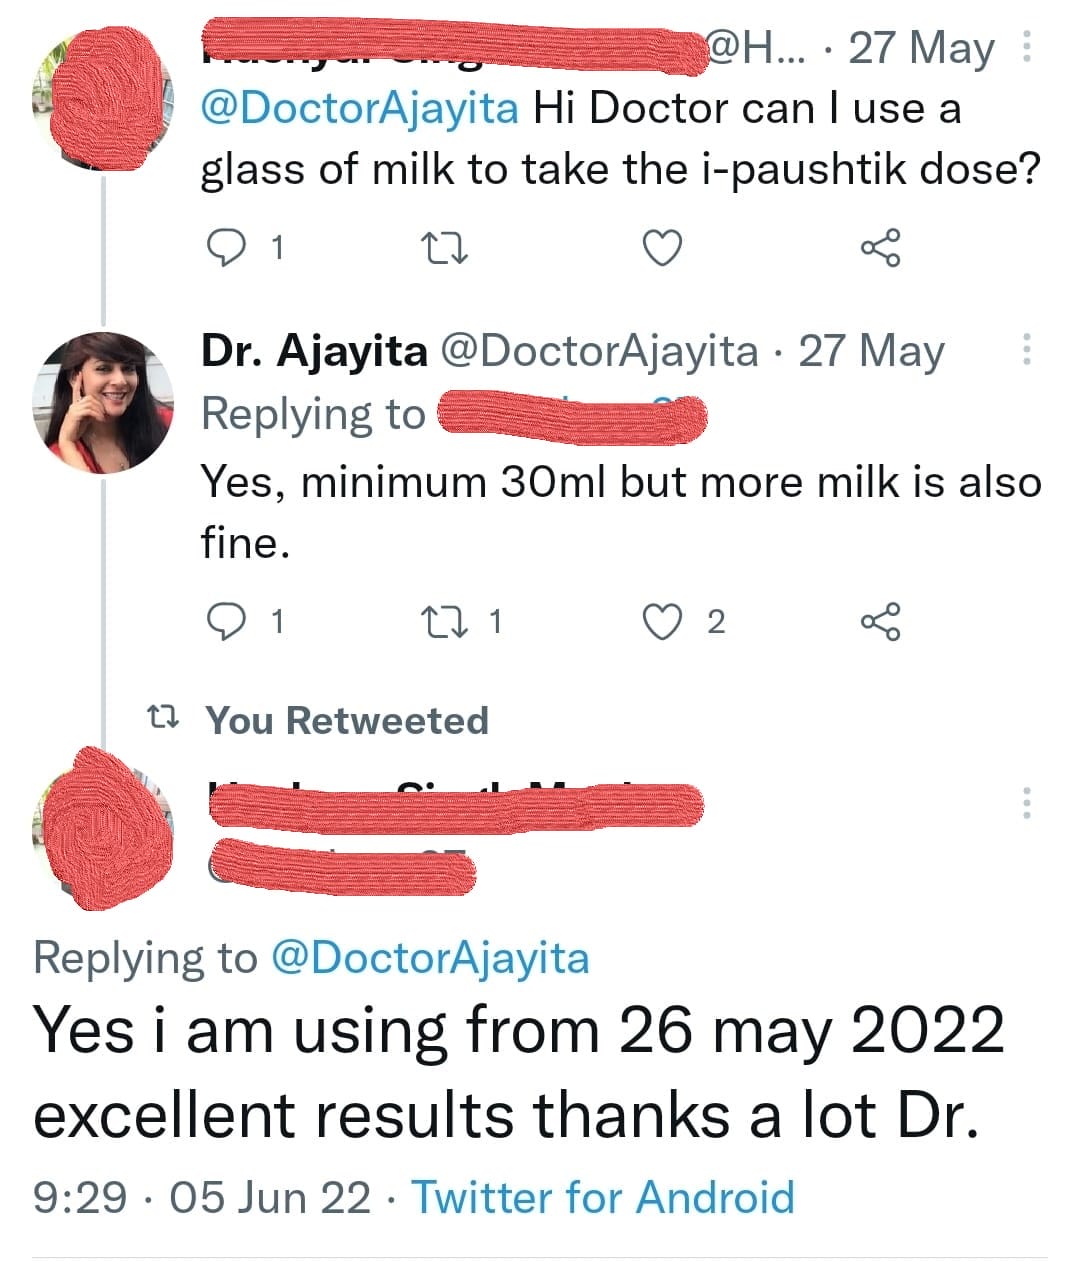Click the Twitter for Android source link
This screenshot has width=1080, height=1261.
pyautogui.click(x=603, y=1197)
